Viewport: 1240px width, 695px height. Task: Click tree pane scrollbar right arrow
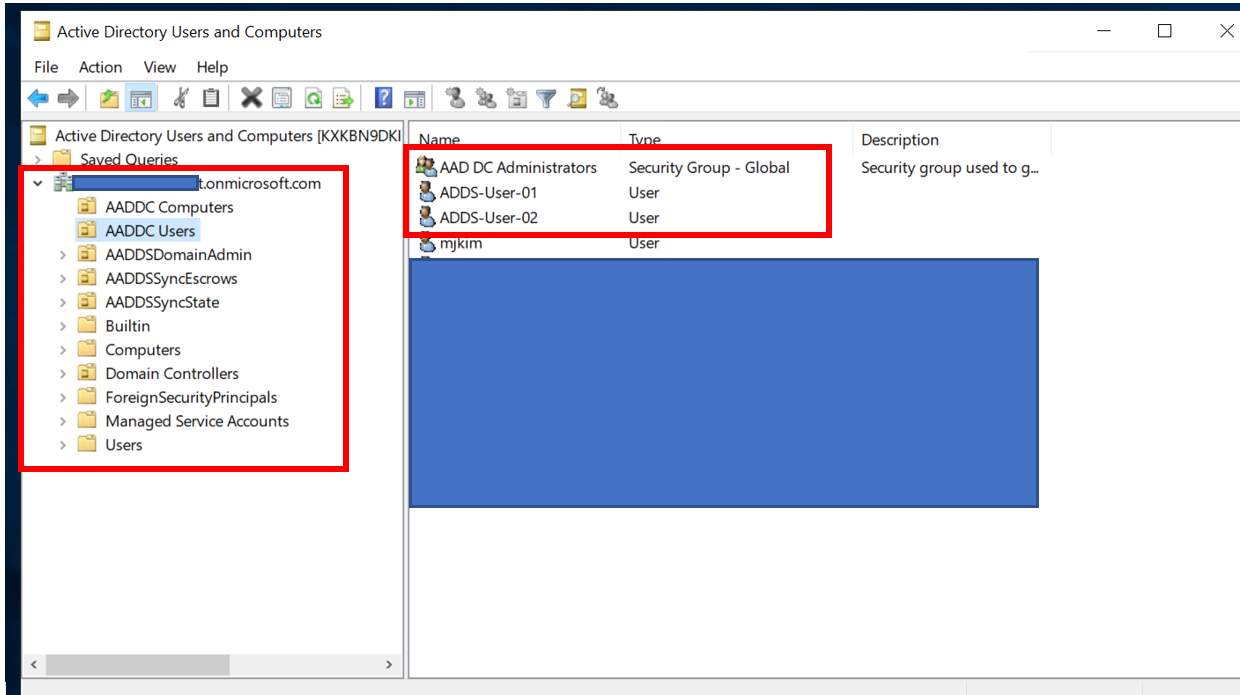pyautogui.click(x=389, y=665)
